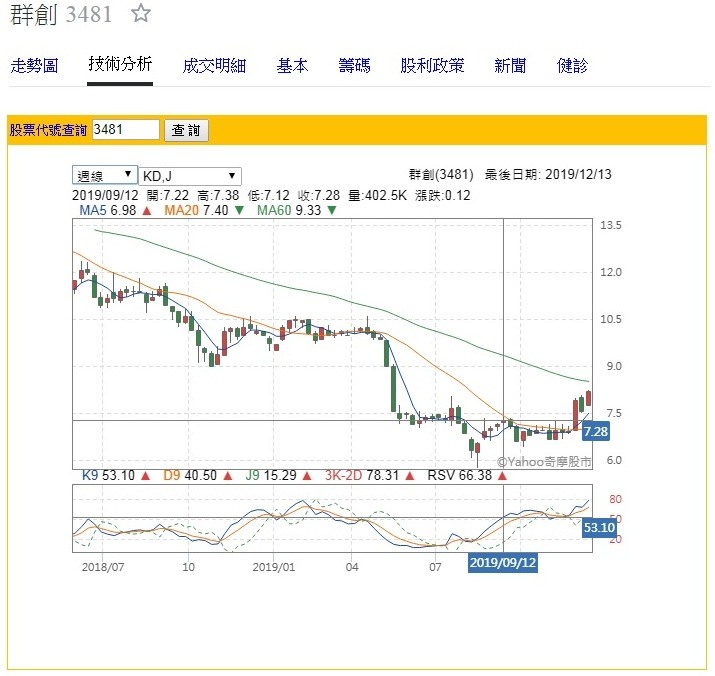Click the 2019/09/12 date marker on timeline
This screenshot has width=715, height=676.
(504, 563)
